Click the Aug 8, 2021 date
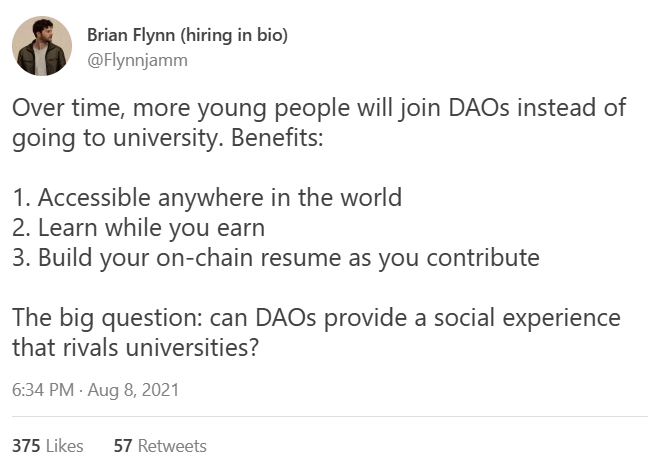This screenshot has height=466, width=648. 133,390
